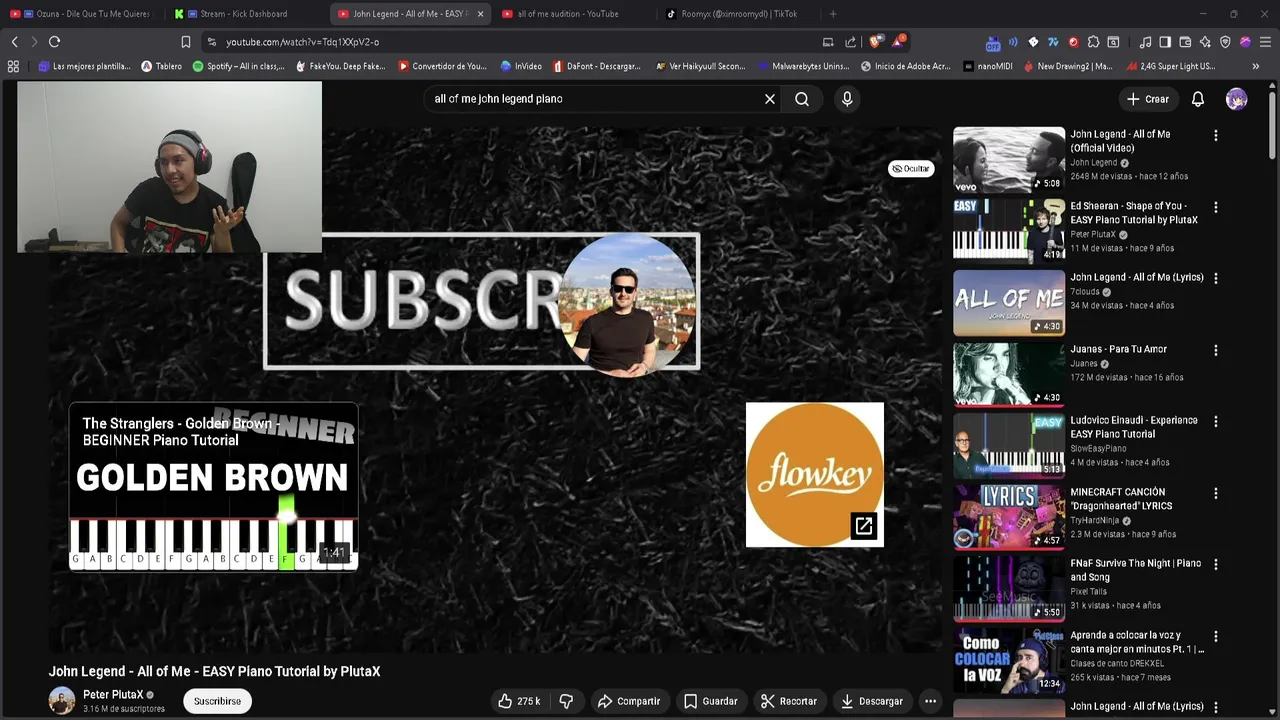Open the Tablero bookmark
Viewport: 1280px width, 720px height.
click(161, 66)
